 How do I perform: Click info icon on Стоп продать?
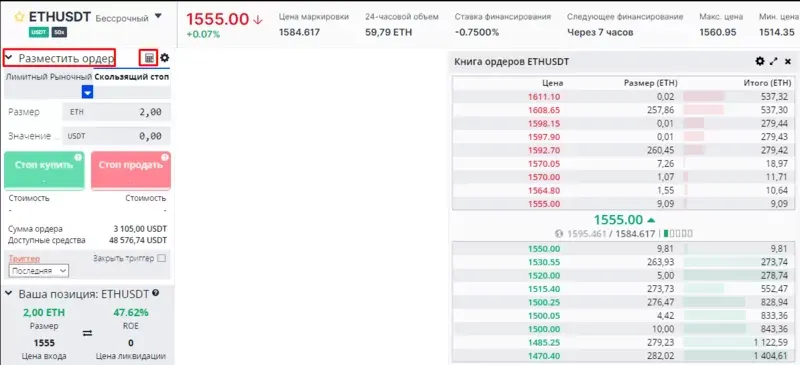point(165,157)
